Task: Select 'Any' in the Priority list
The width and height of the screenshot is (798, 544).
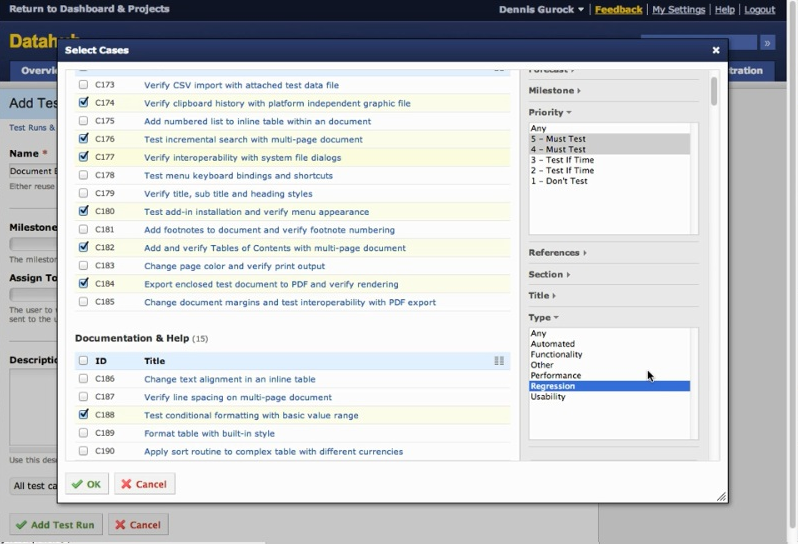Action: pos(610,128)
